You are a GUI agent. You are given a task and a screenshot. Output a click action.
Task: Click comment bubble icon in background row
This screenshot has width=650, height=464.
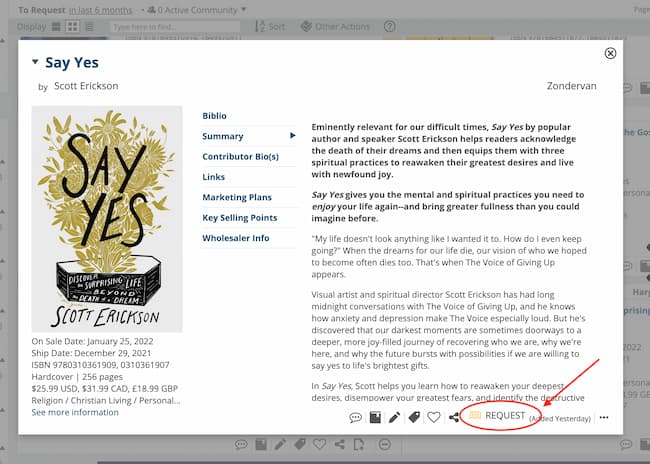tap(241, 445)
